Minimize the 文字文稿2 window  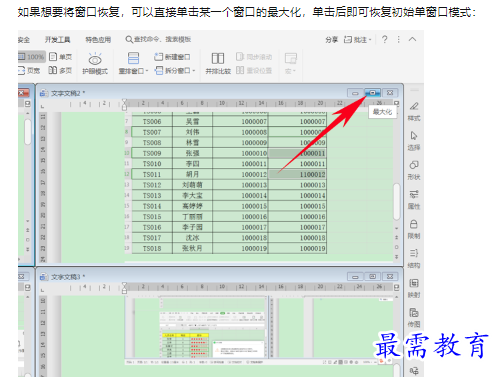pos(355,93)
